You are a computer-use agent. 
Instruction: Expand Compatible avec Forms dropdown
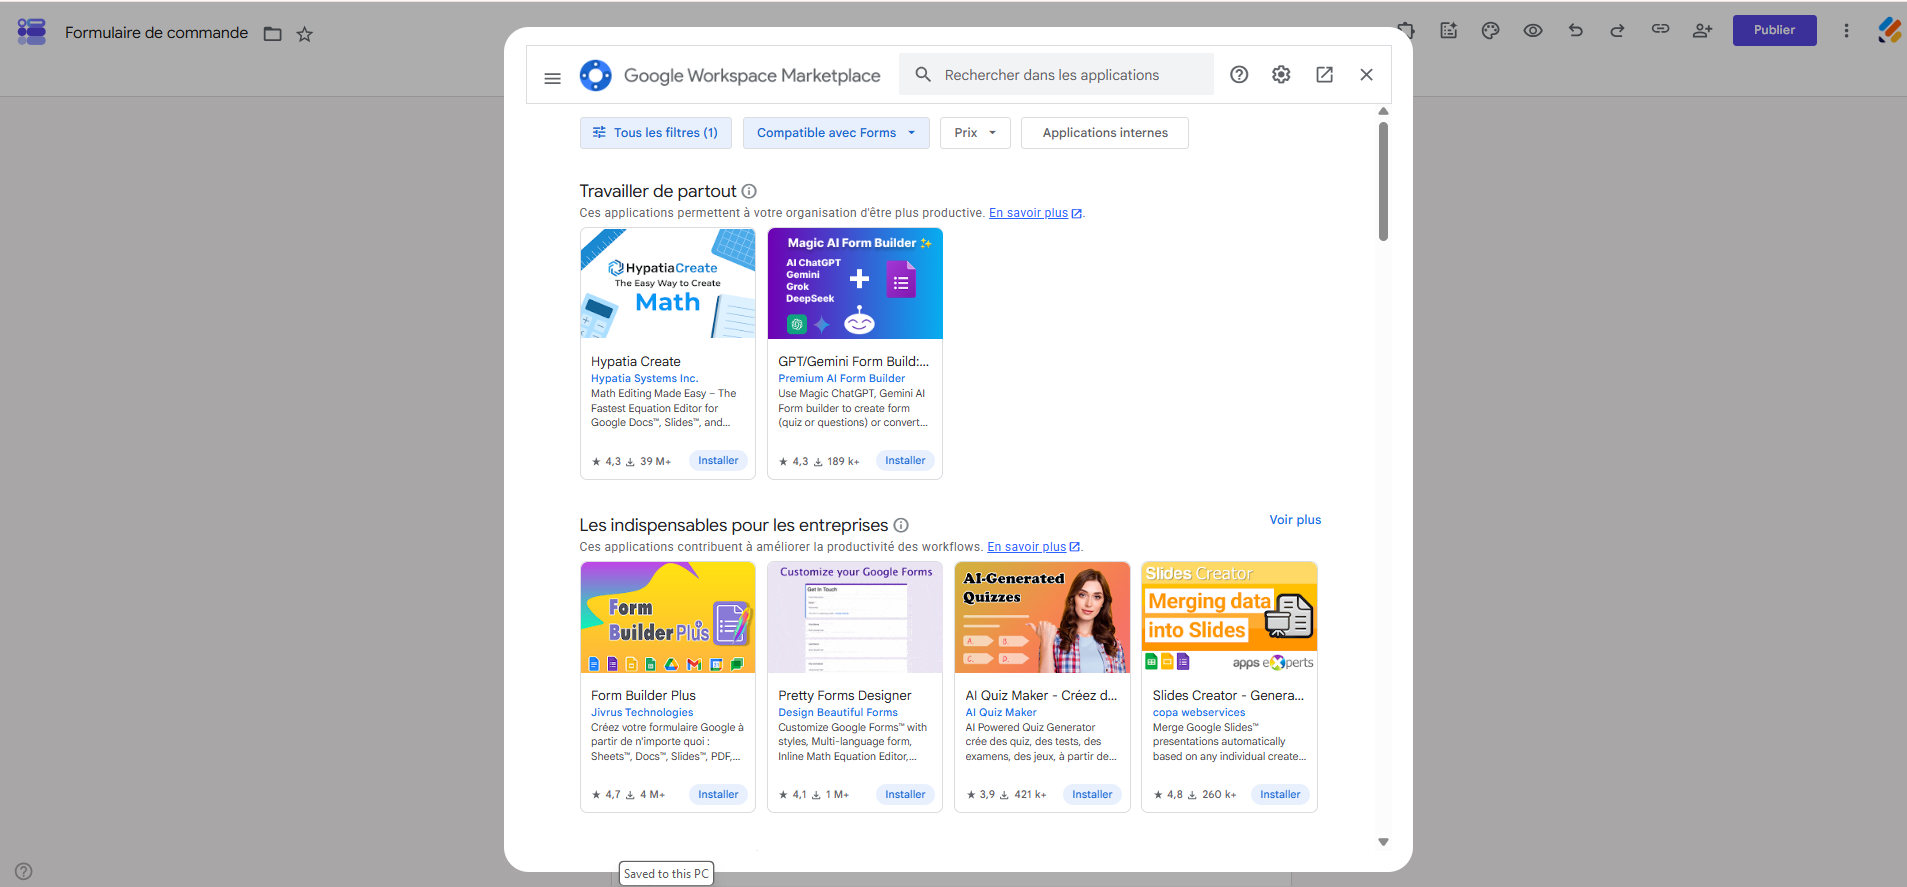[836, 133]
